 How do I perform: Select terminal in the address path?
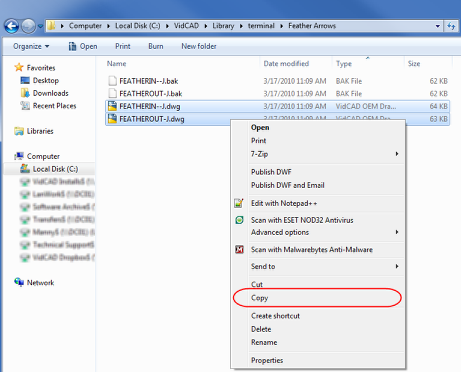tap(261, 26)
